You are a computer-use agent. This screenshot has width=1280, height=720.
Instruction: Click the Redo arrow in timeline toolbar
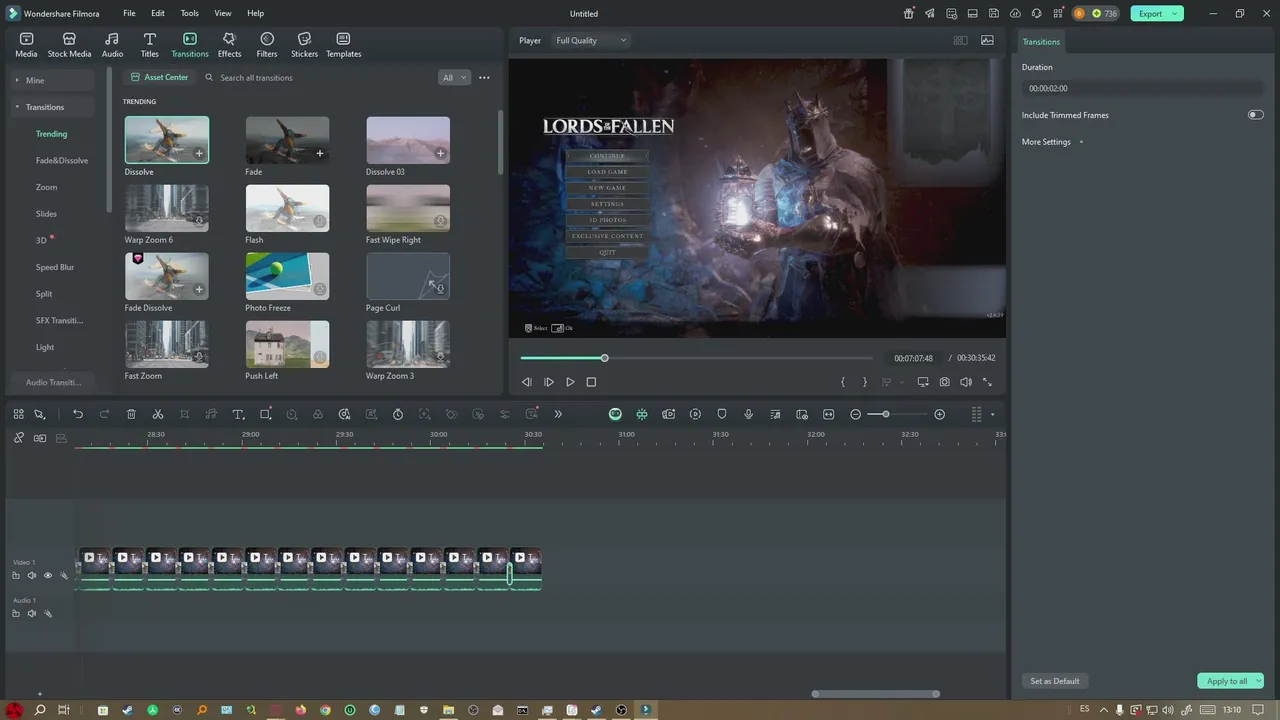104,414
